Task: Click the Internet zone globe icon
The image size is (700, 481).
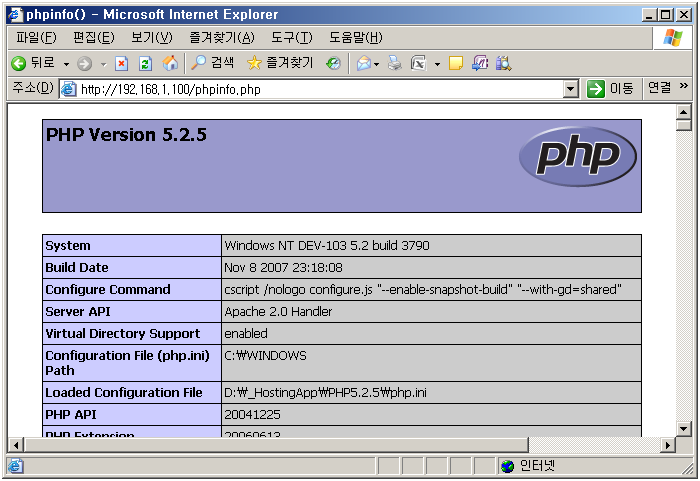Action: [508, 466]
